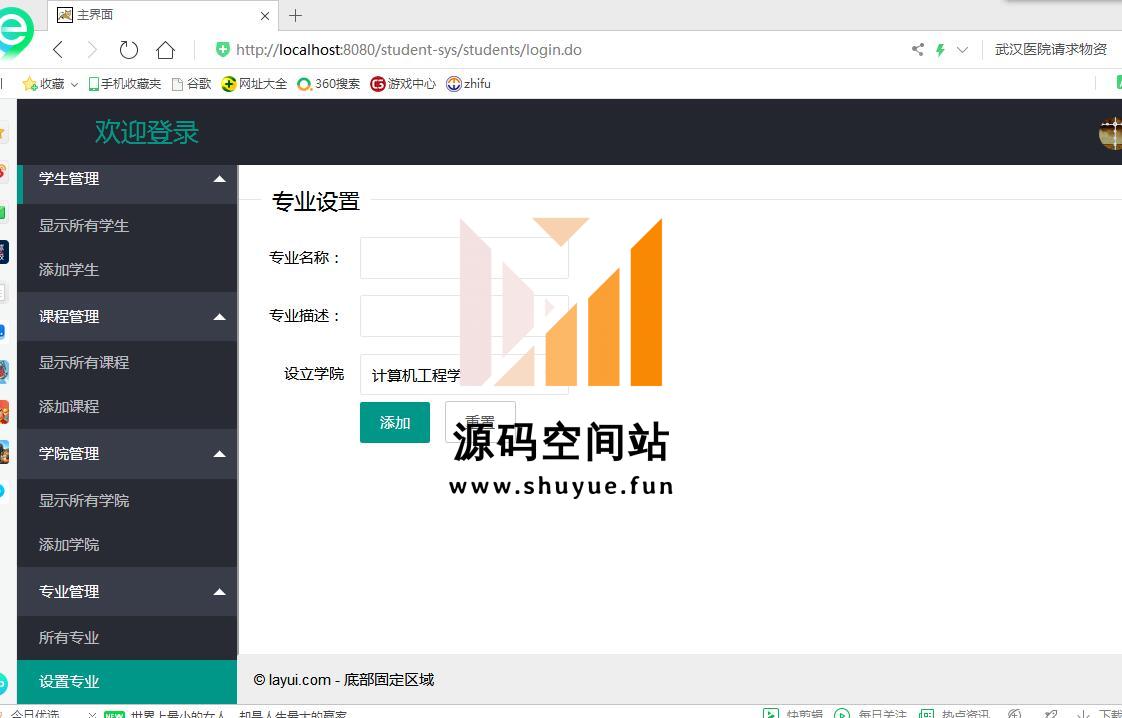Click the browser forward arrow
Screen dimensions: 1122x718
coord(92,49)
